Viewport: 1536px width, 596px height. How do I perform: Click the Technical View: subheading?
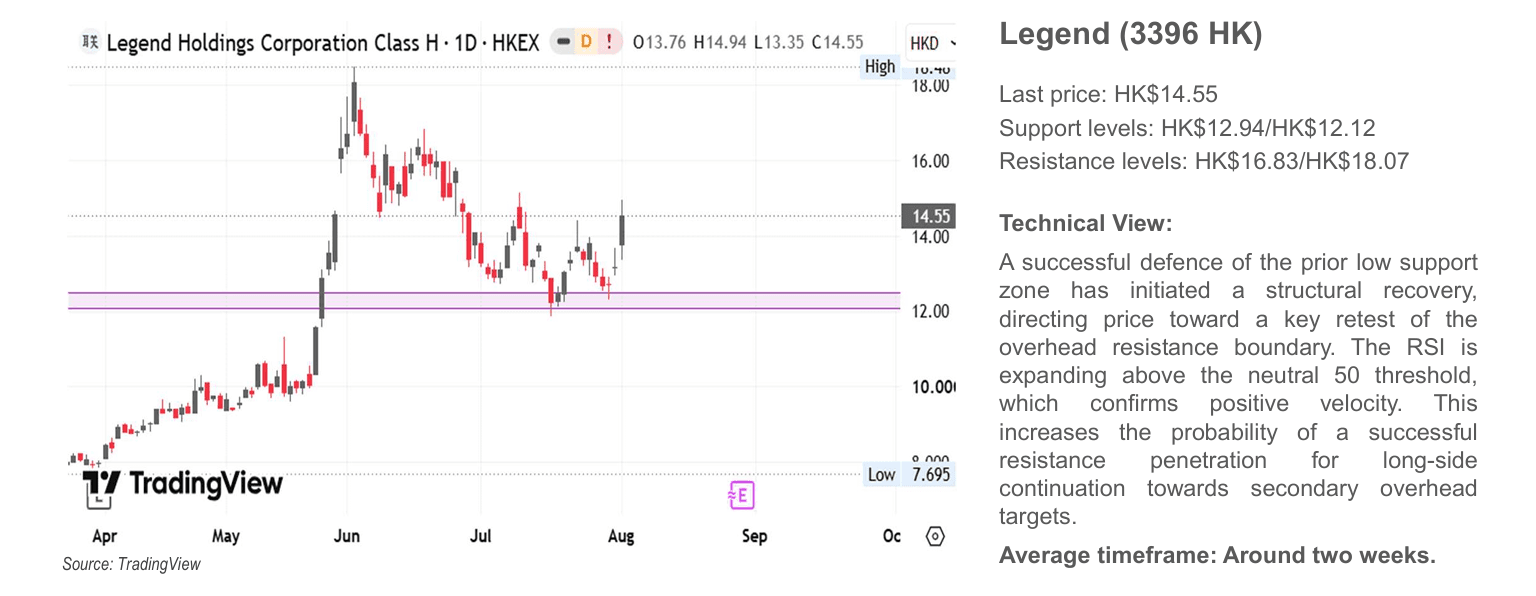pyautogui.click(x=1085, y=224)
